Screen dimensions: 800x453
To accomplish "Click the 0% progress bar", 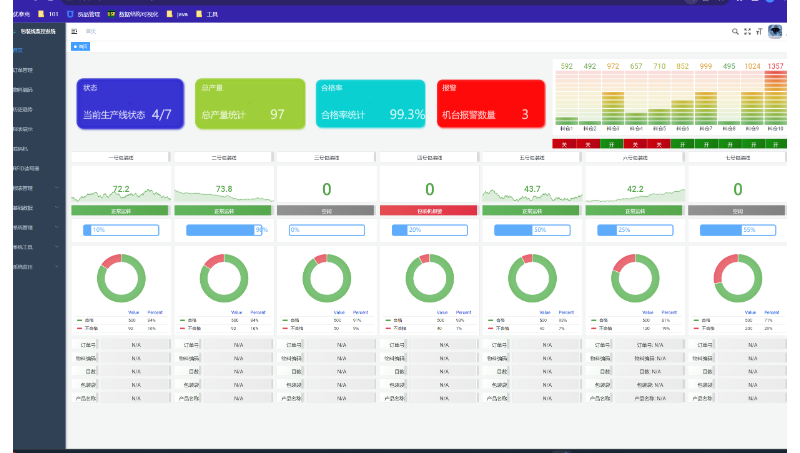I will [x=327, y=230].
